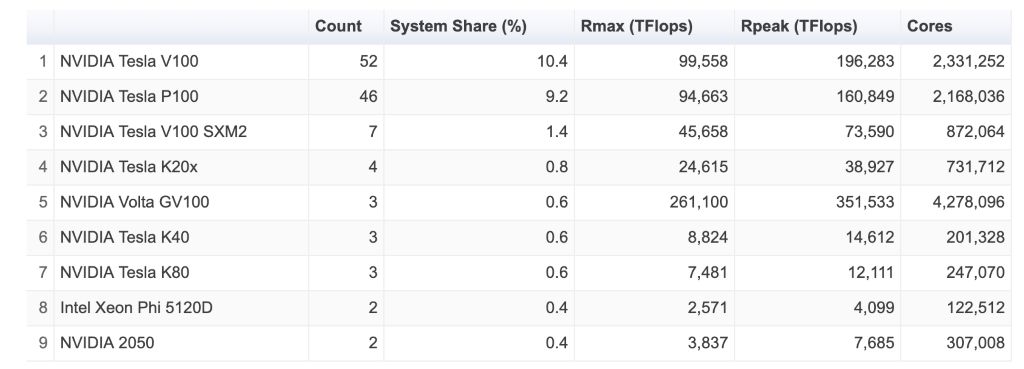Select the NVIDIA Tesla K40 entry

click(125, 237)
